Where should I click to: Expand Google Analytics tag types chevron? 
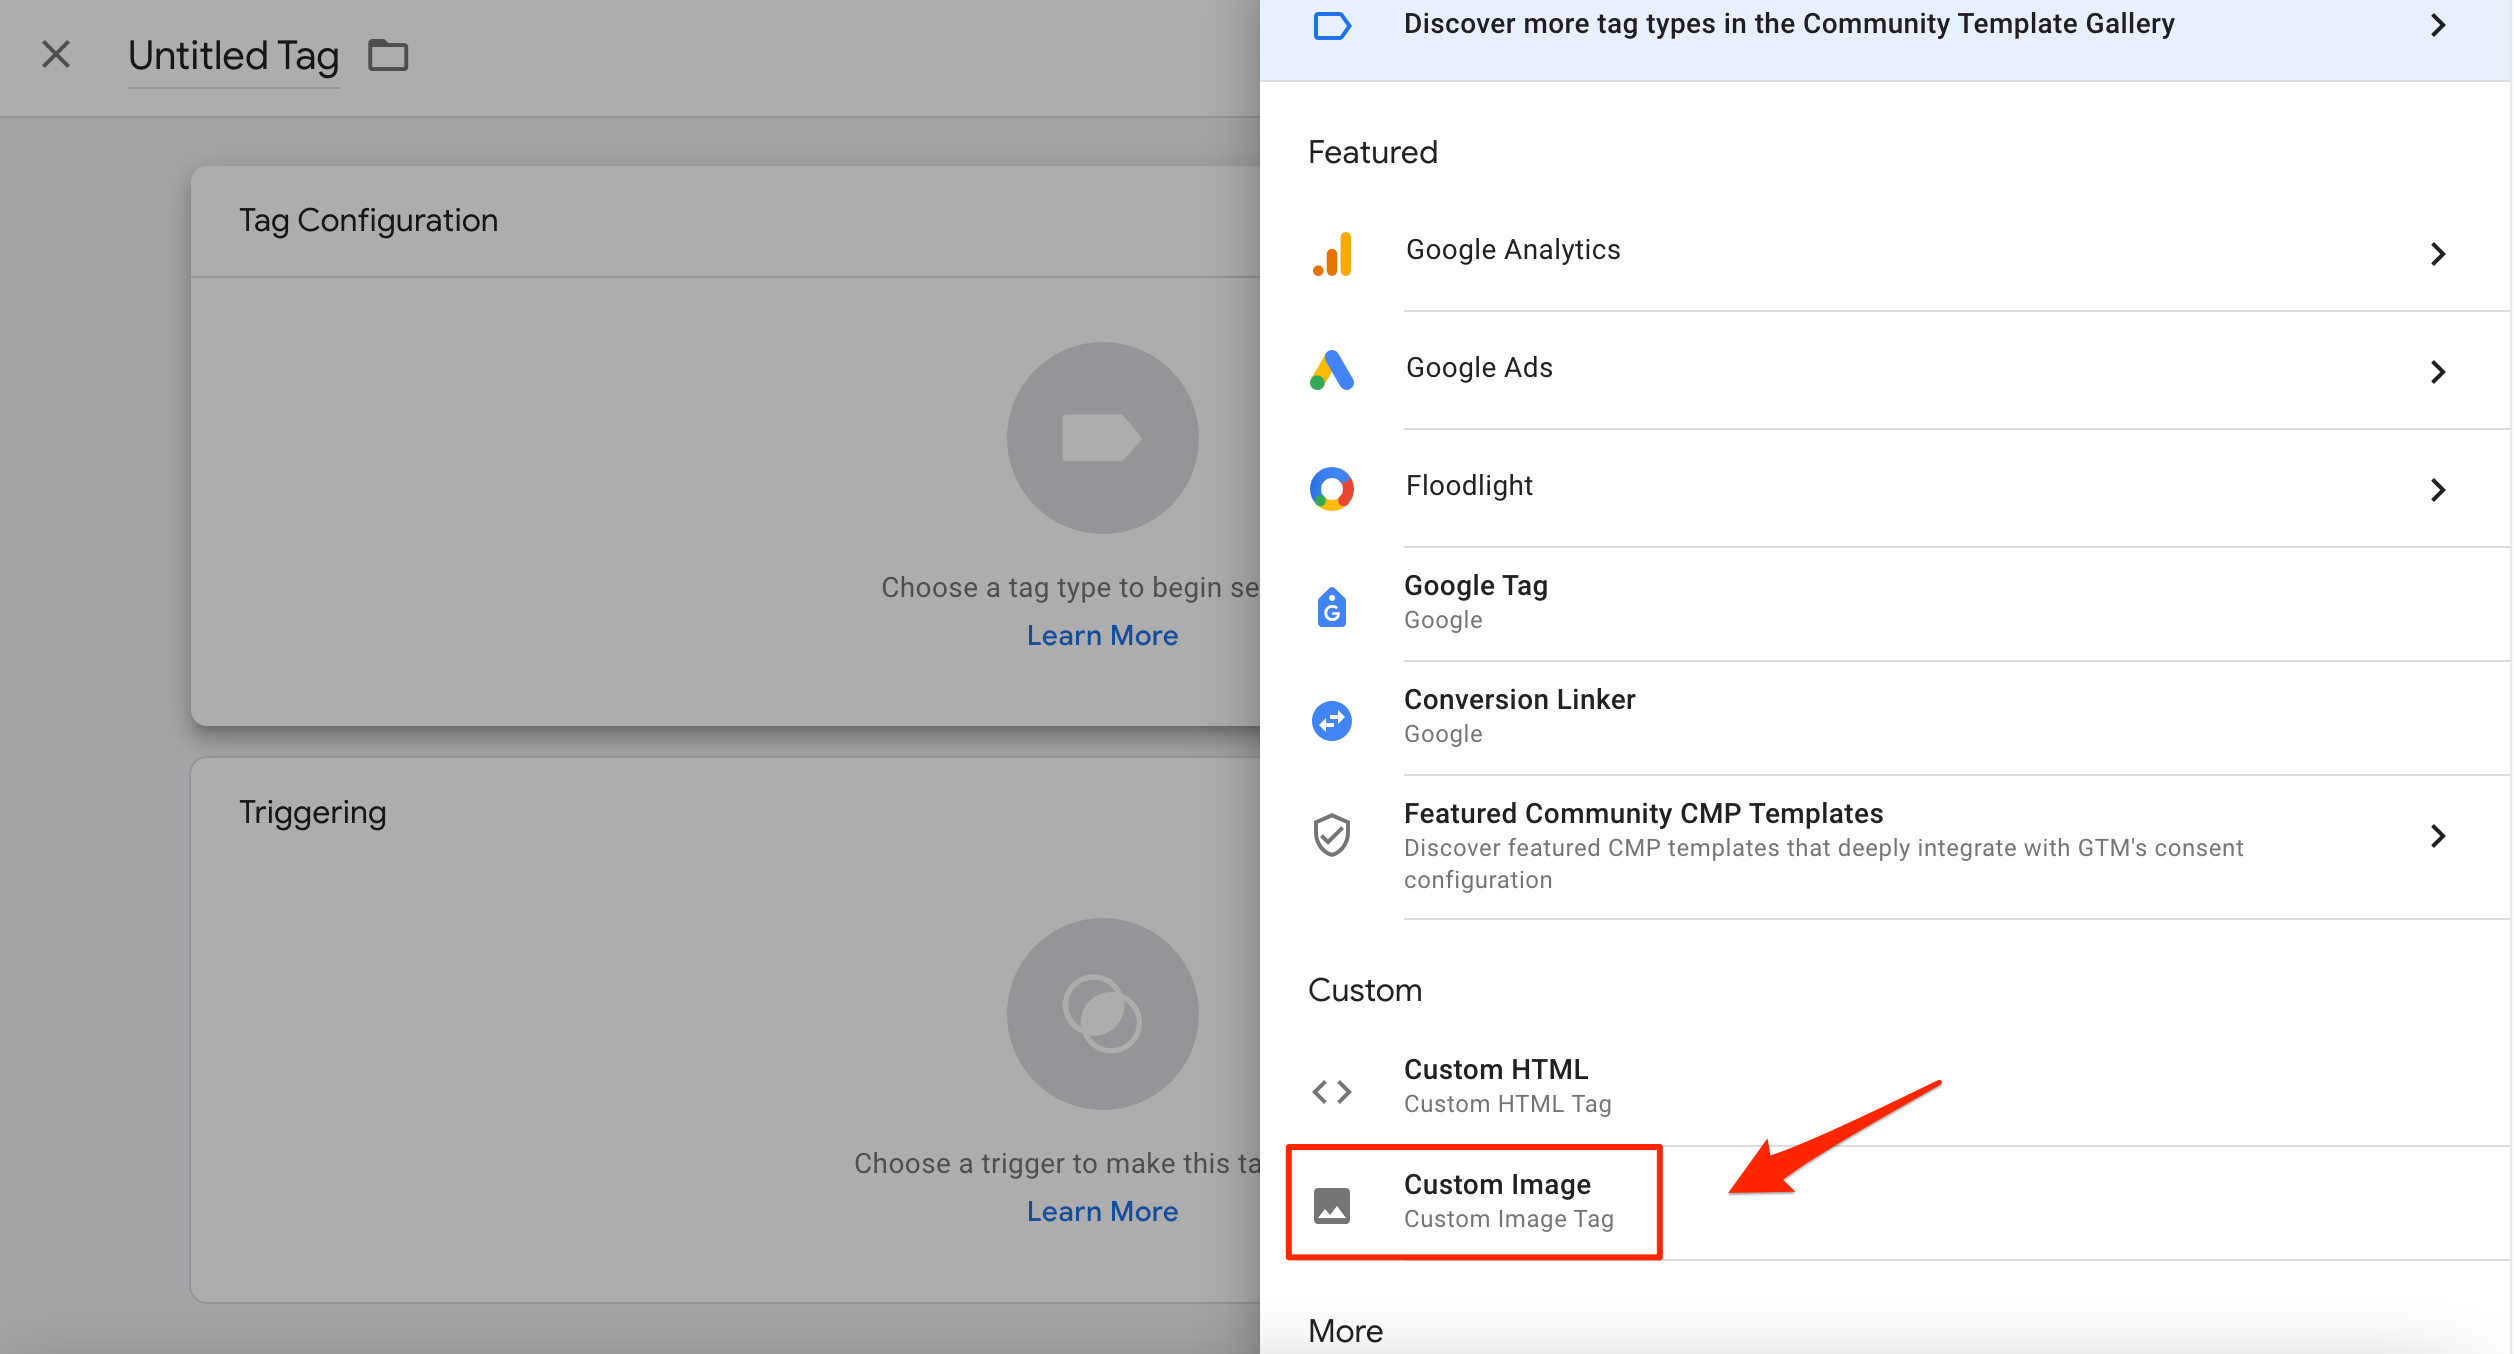pos(2438,254)
